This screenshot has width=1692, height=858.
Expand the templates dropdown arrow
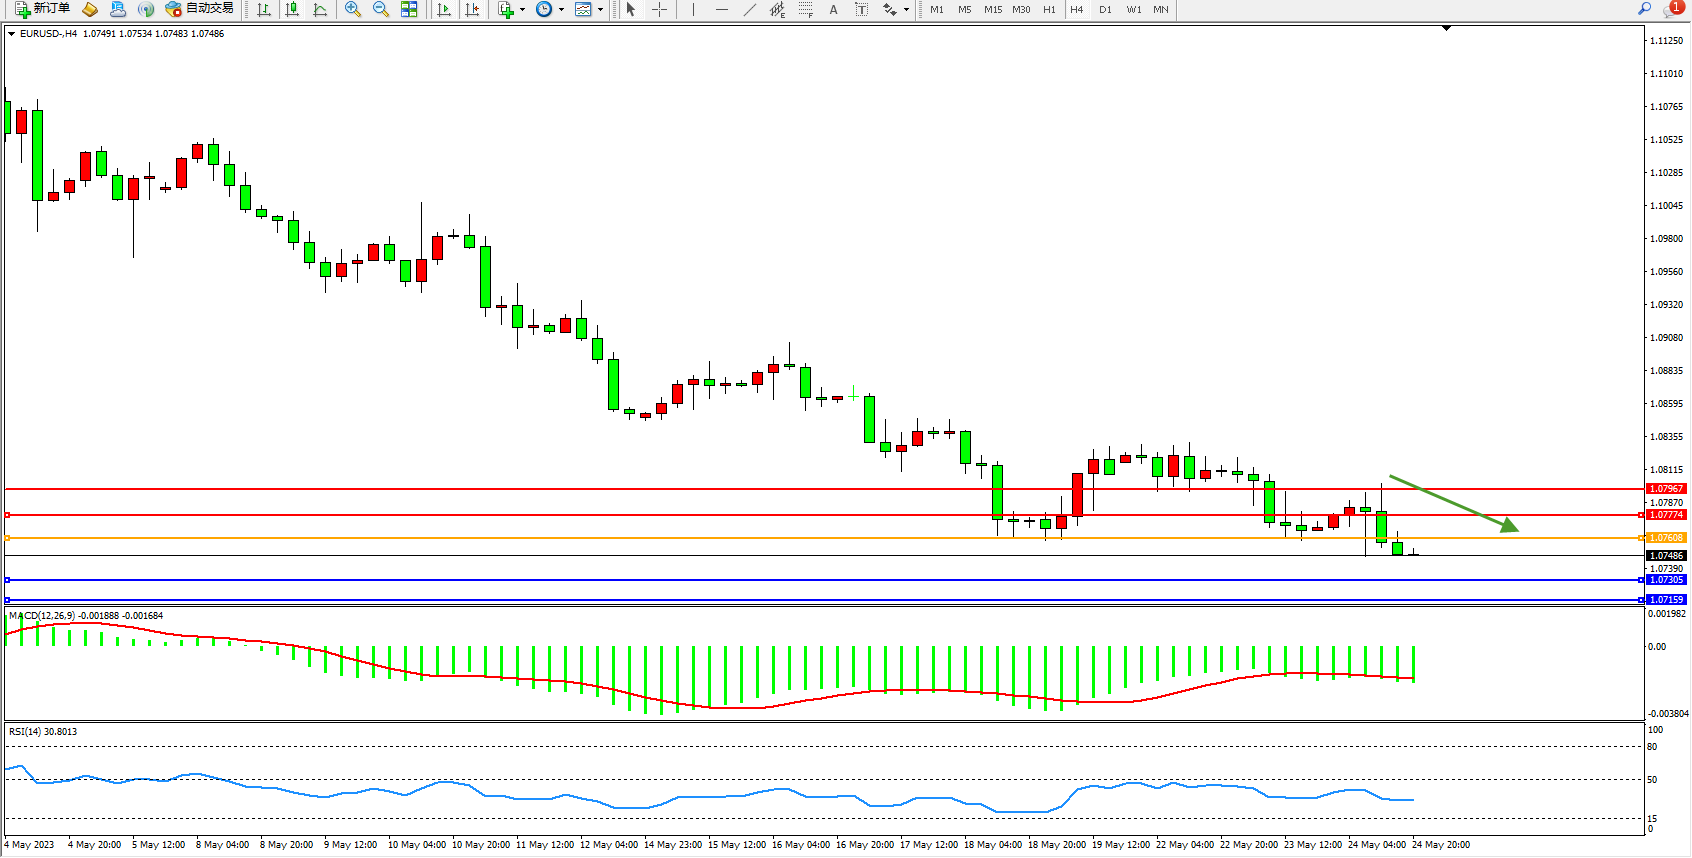coord(600,9)
